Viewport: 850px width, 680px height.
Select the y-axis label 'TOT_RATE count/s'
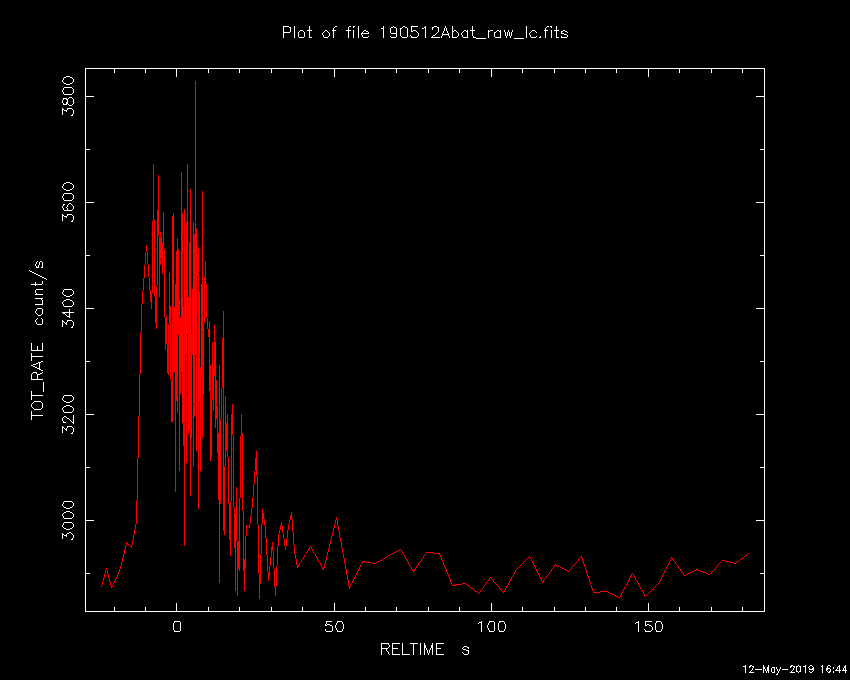pos(37,340)
